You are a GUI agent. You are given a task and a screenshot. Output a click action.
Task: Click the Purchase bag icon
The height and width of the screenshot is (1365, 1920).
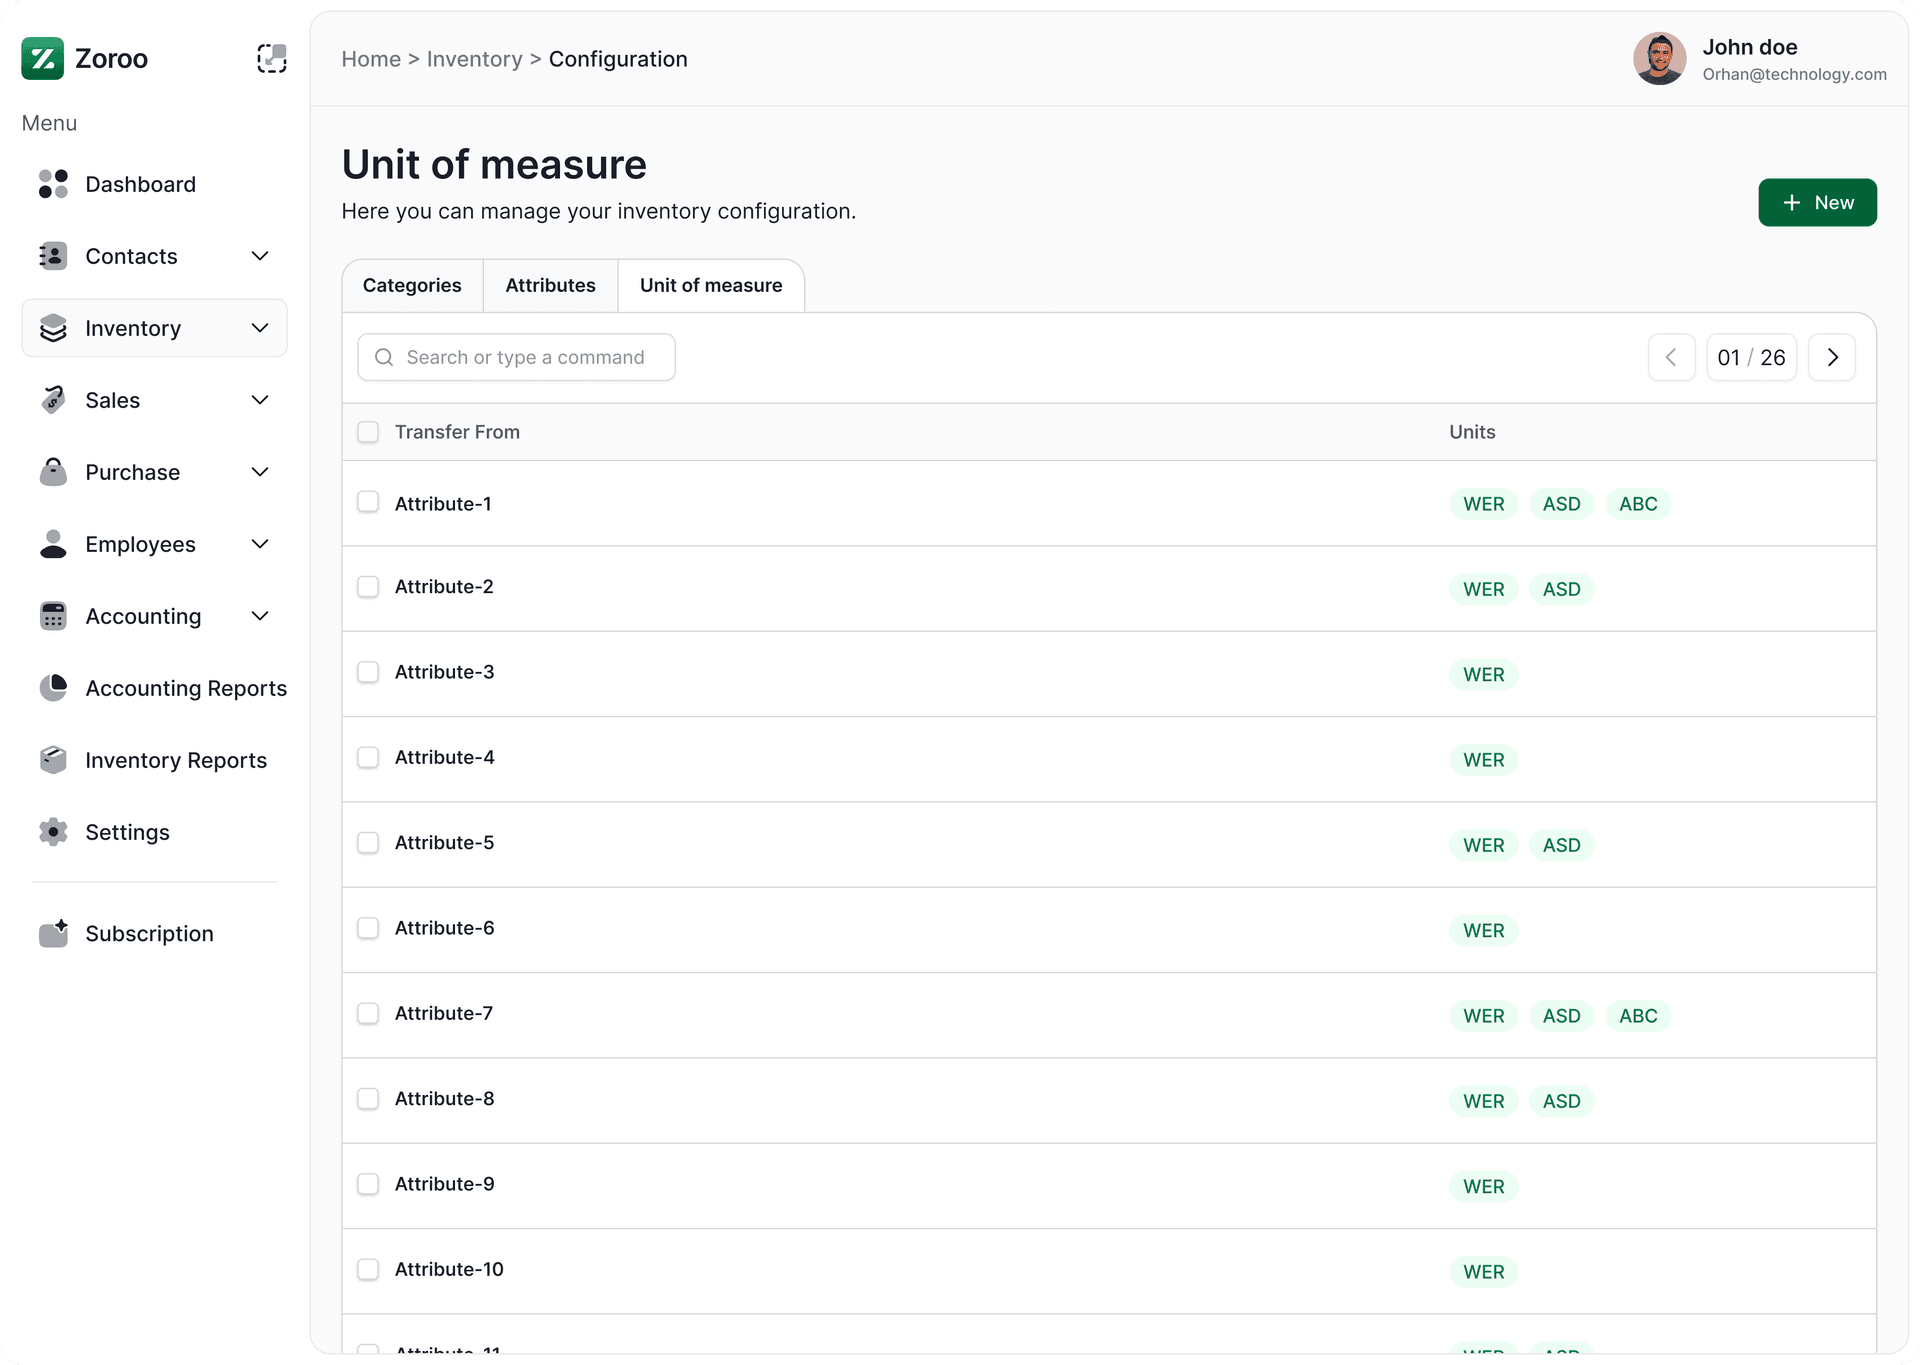pos(53,472)
